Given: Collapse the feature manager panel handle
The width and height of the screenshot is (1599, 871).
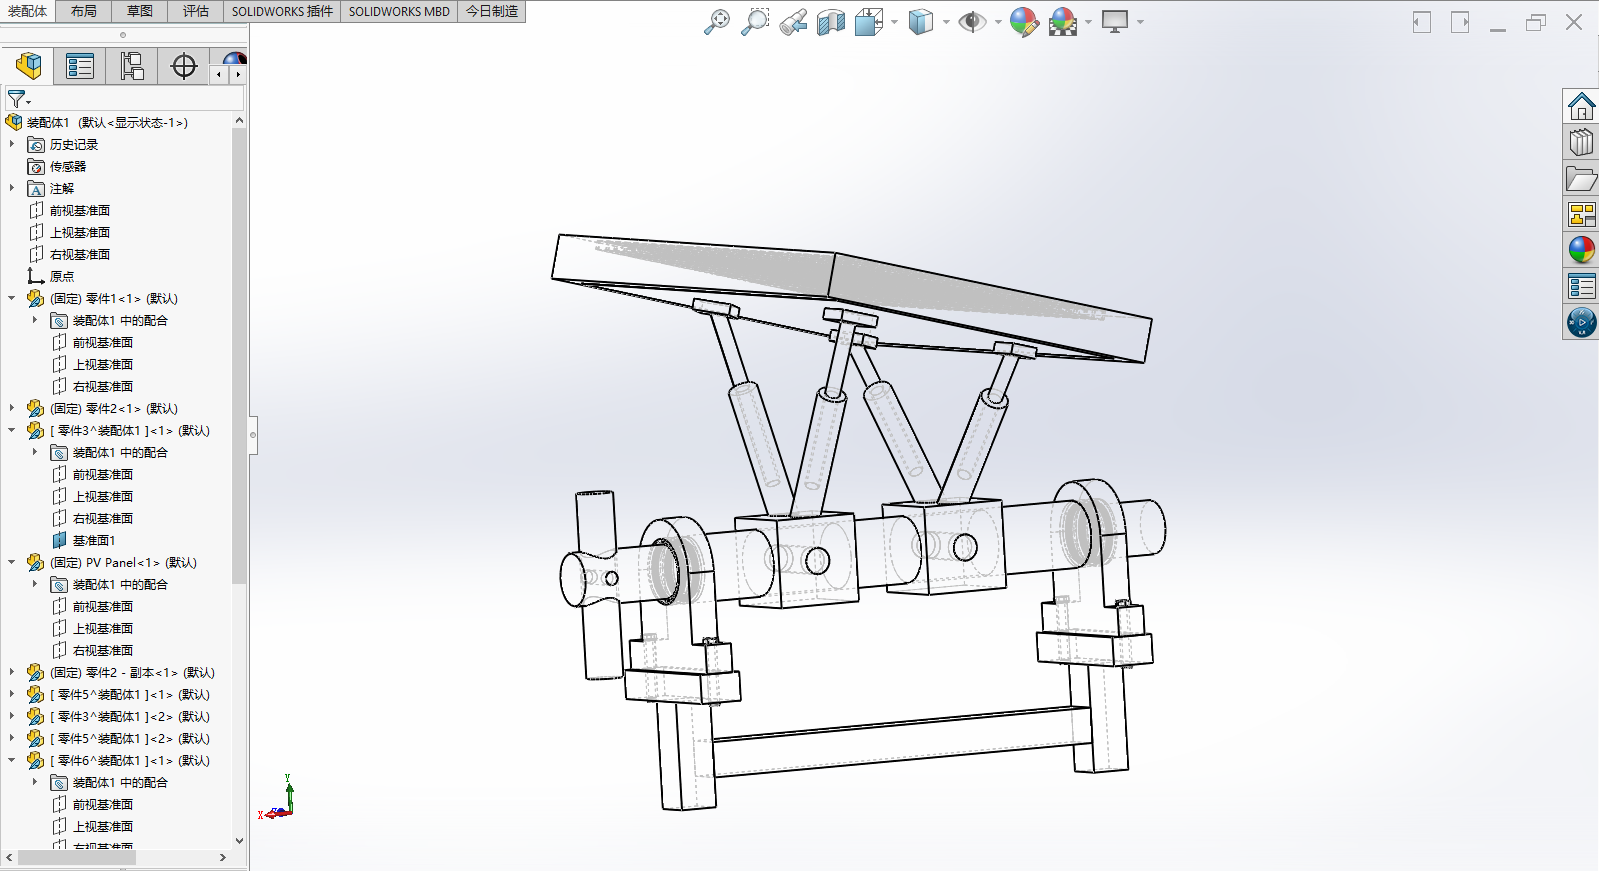Looking at the screenshot, I should (253, 435).
